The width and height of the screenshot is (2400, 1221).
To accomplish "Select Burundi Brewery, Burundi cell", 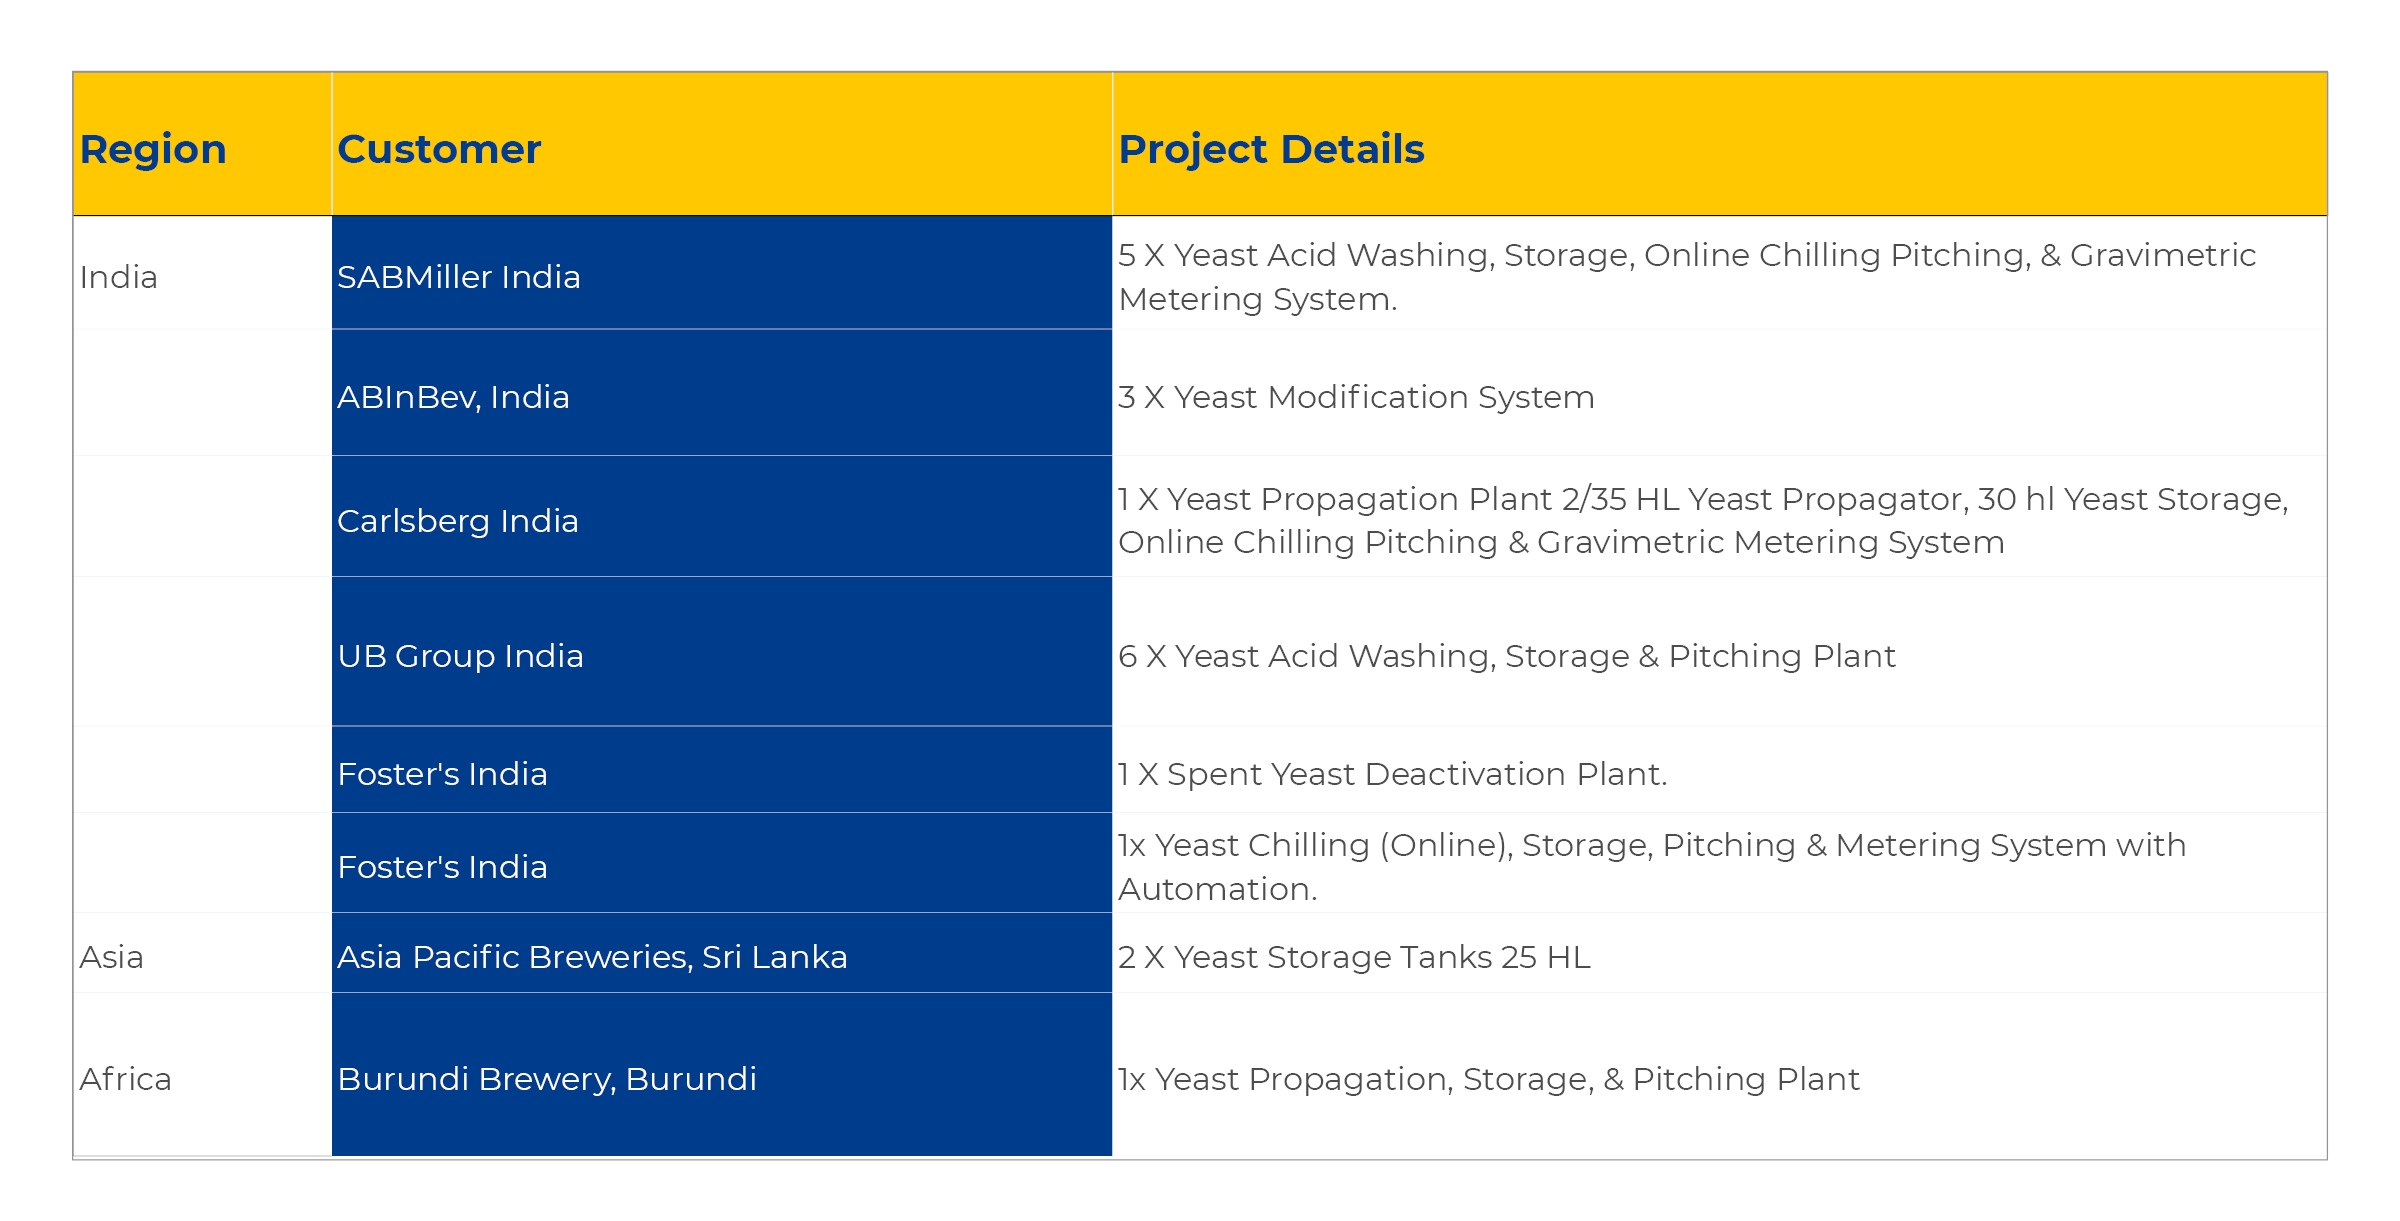I will click(722, 1075).
